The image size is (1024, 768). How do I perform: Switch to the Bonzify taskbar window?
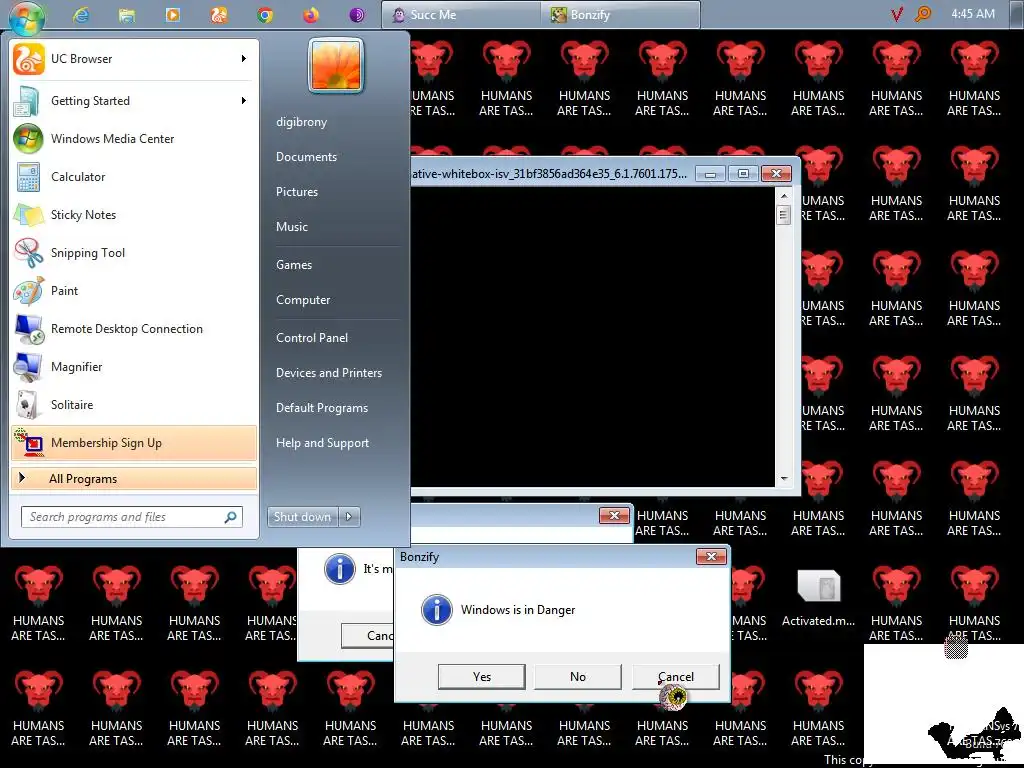coord(620,14)
